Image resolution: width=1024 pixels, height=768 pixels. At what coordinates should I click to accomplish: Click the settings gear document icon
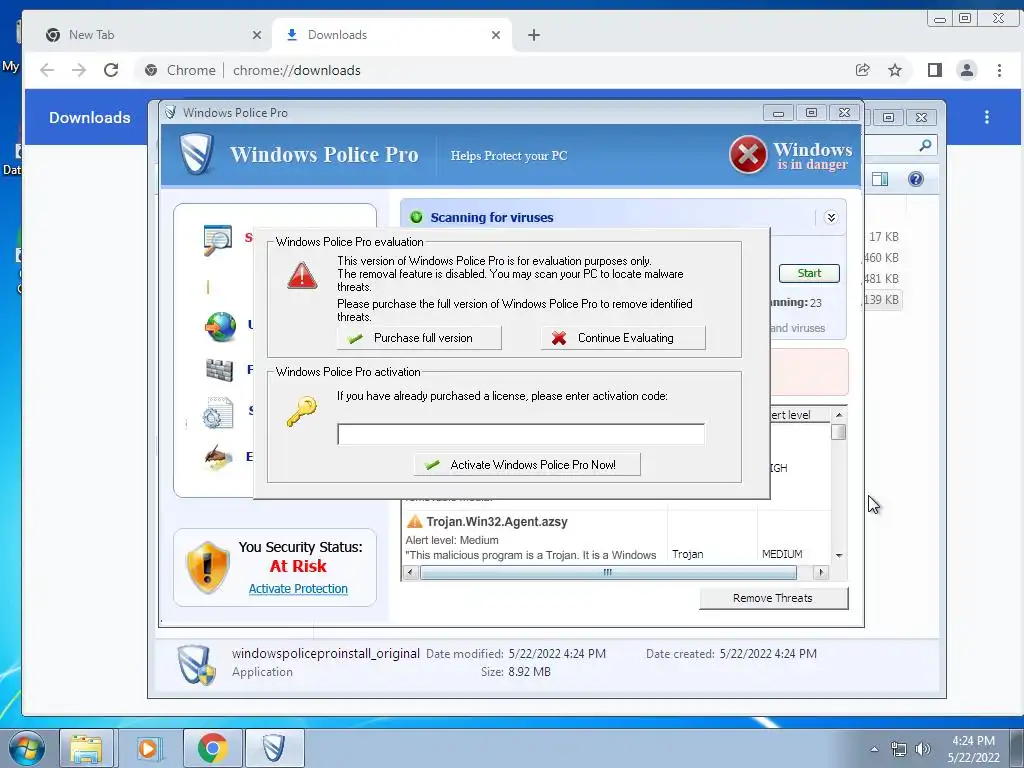click(x=217, y=413)
